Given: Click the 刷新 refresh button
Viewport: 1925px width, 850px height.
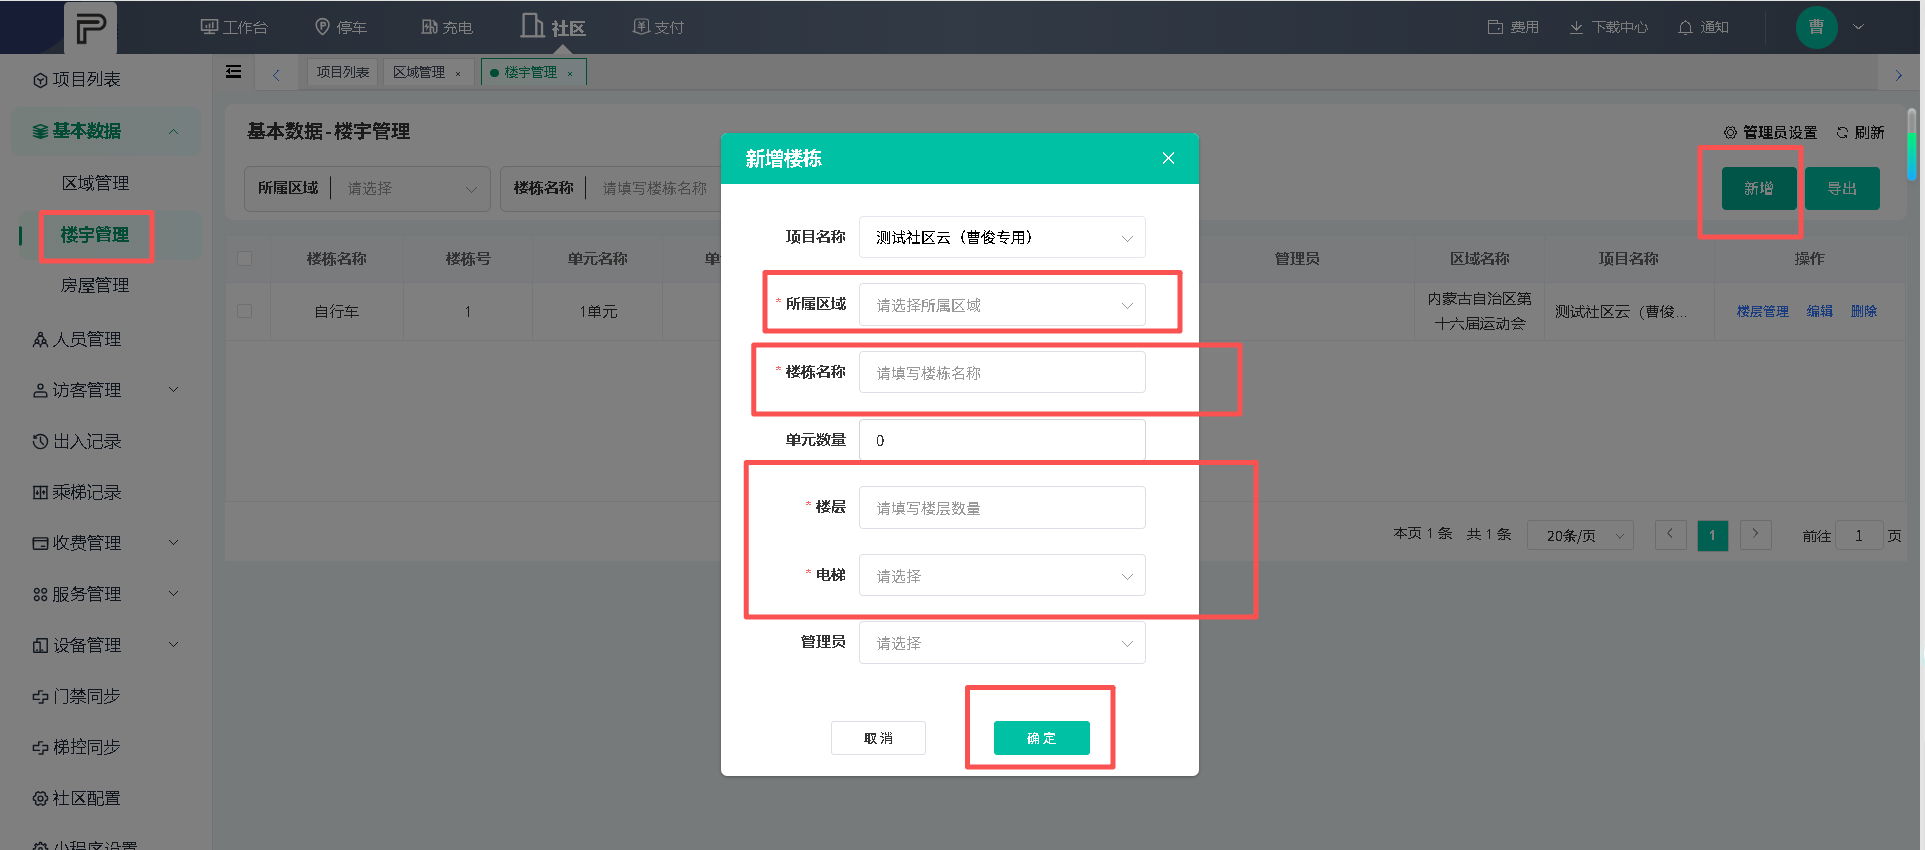Looking at the screenshot, I should [1860, 132].
